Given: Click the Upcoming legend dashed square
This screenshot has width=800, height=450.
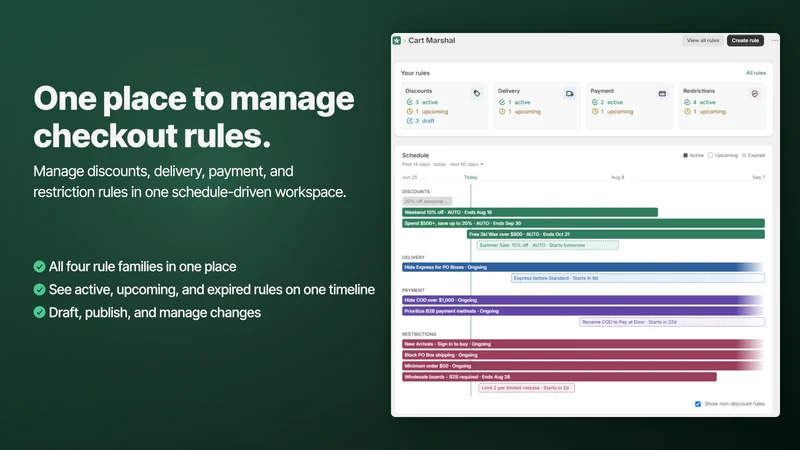Looking at the screenshot, I should [x=710, y=155].
